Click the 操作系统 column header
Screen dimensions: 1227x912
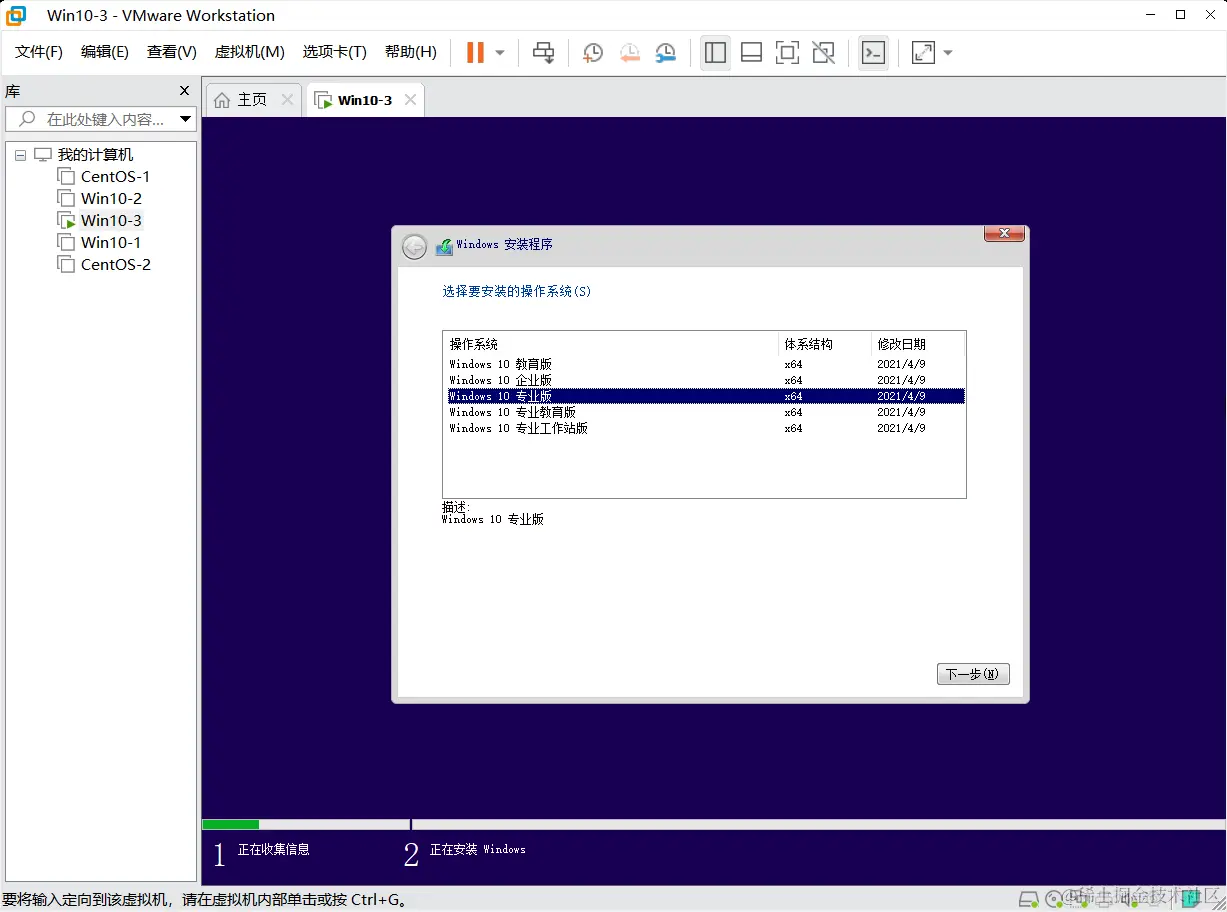pos(611,344)
